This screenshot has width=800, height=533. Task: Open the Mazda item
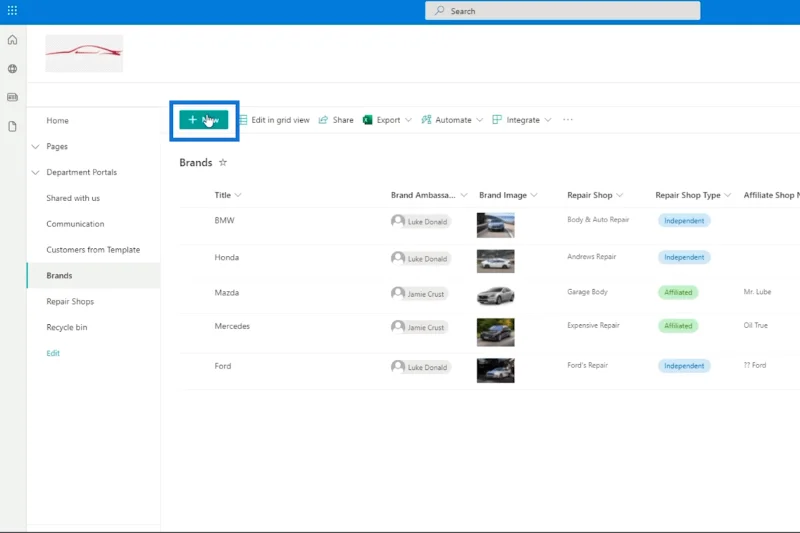pos(227,293)
